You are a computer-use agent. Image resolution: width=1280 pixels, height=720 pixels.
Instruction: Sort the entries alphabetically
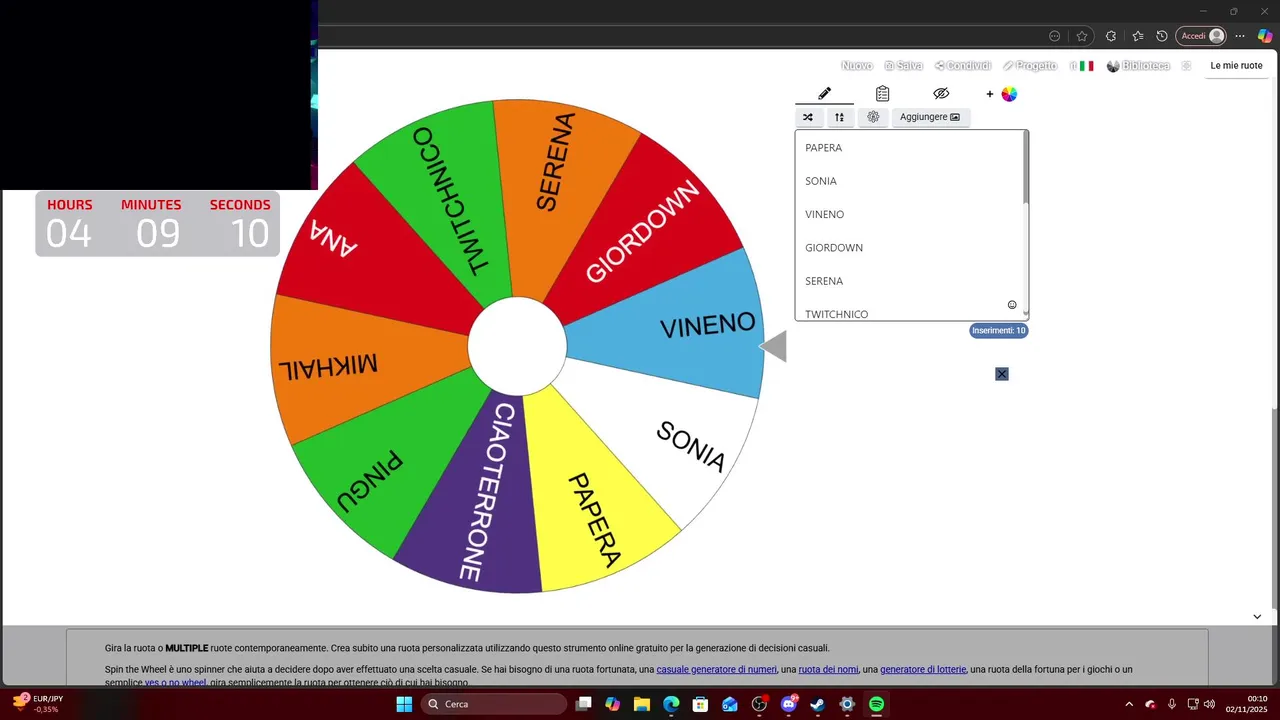[x=839, y=117]
